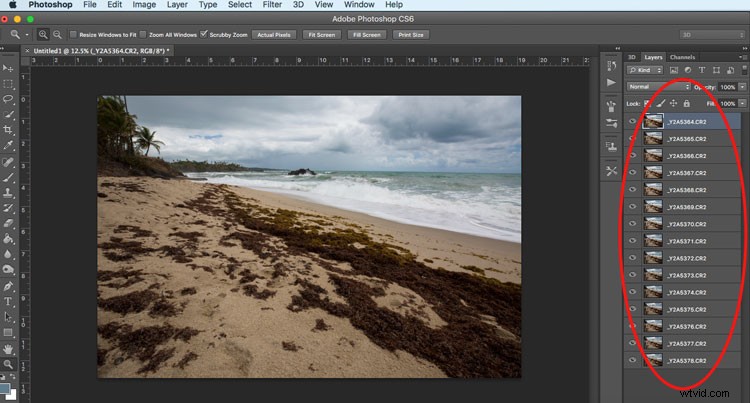Open the Clone Source panel icon
Viewport: 750px width, 403px height.
point(611,146)
